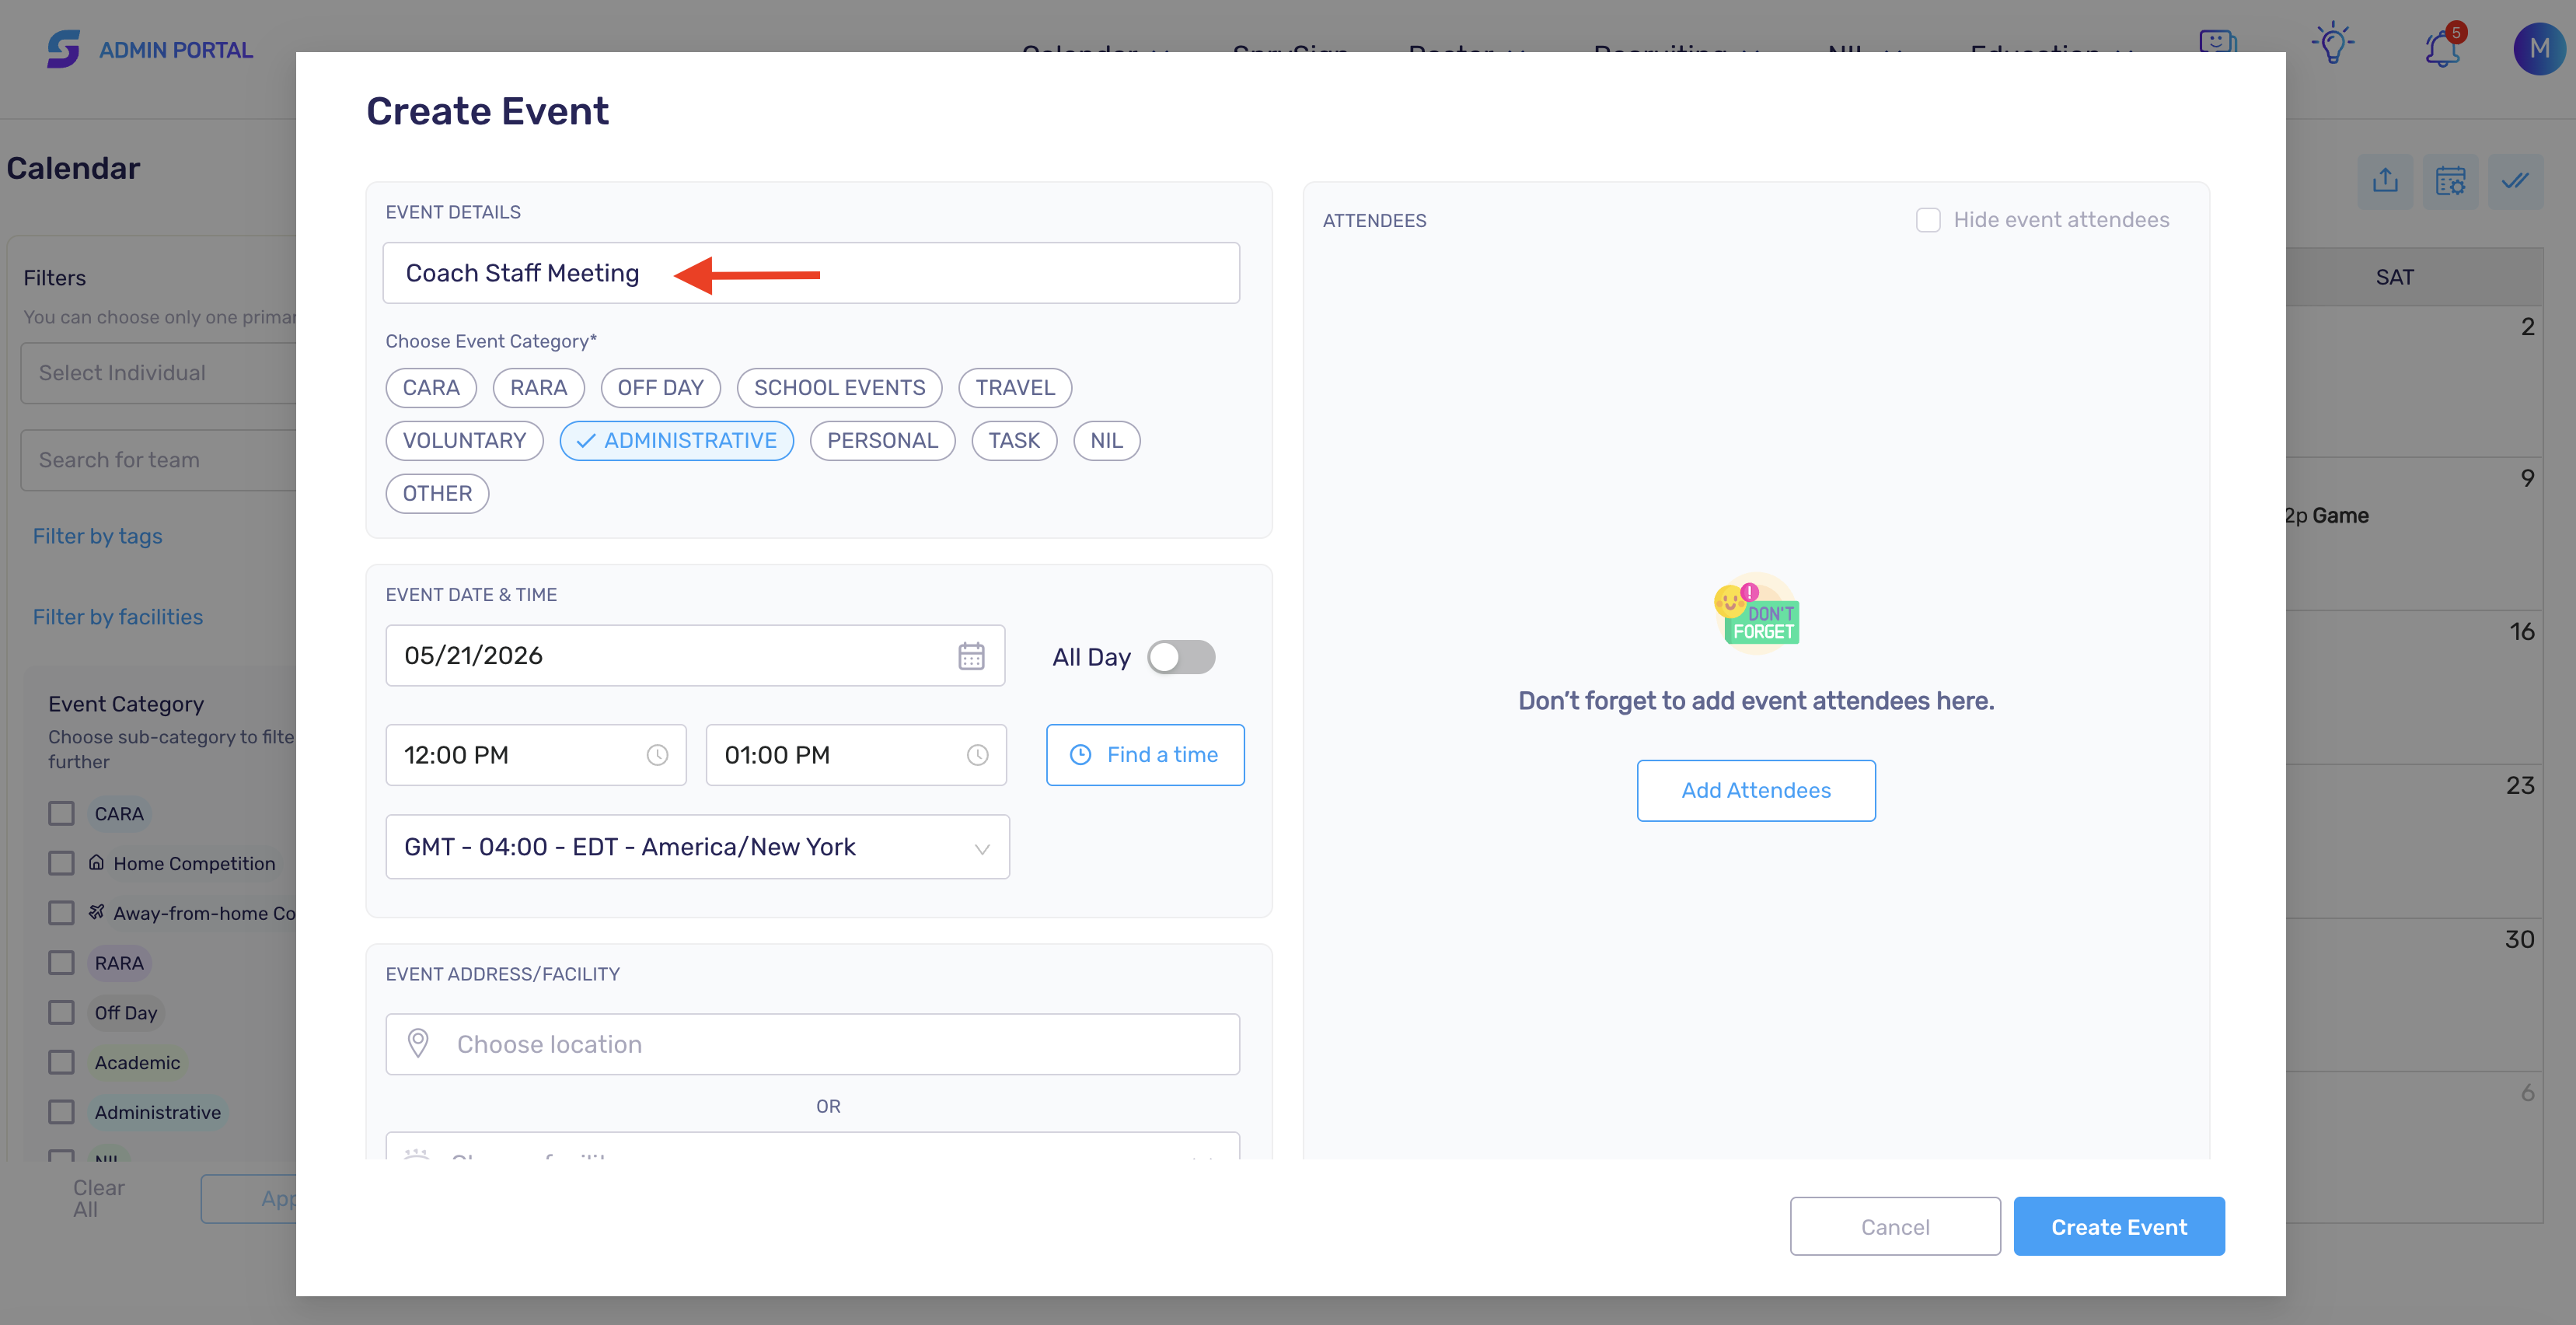Deselect the ADMINISTRATIVE category chip
Viewport: 2576px width, 1325px height.
[x=676, y=441]
